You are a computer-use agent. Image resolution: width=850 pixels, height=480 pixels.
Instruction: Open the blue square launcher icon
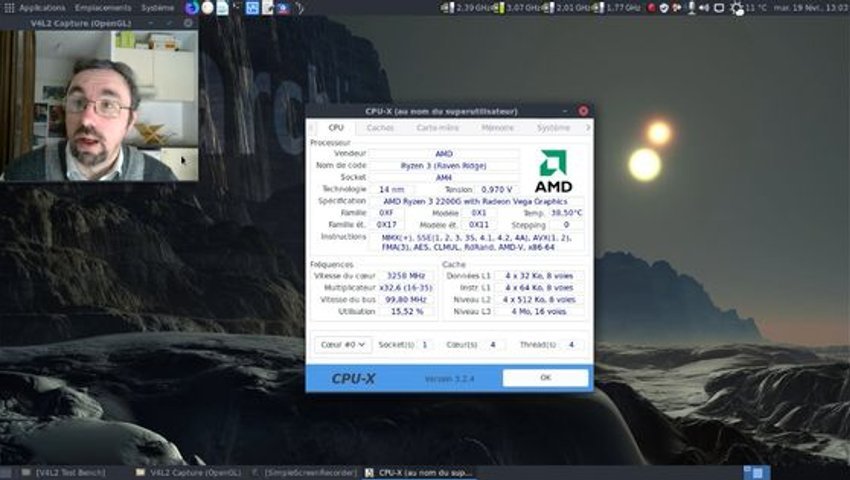[x=252, y=8]
